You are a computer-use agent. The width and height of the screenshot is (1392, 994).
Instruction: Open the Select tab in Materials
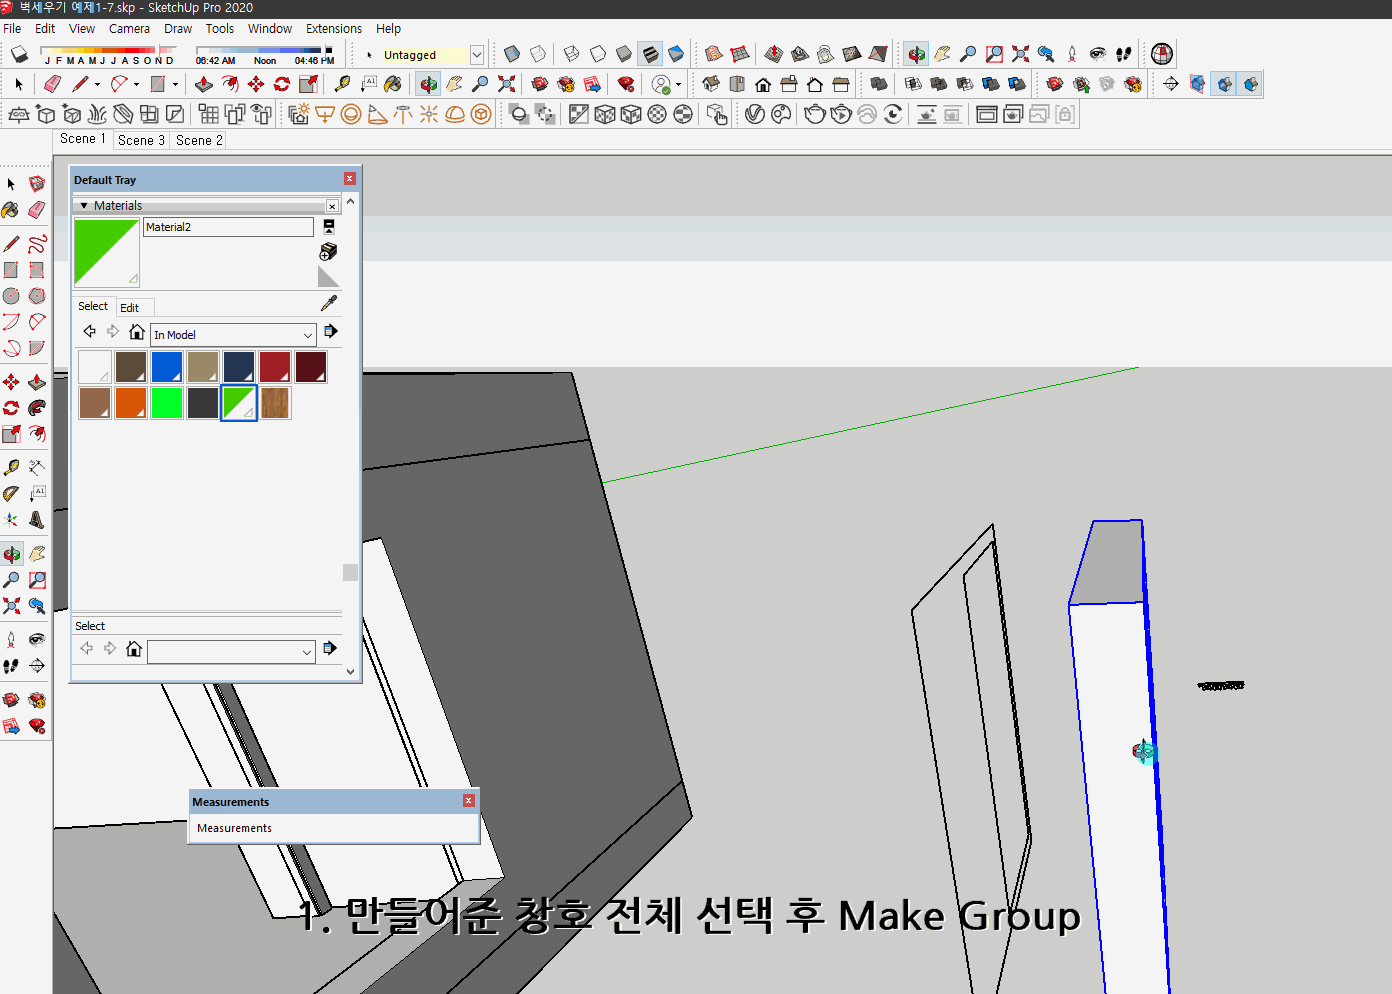pos(93,306)
